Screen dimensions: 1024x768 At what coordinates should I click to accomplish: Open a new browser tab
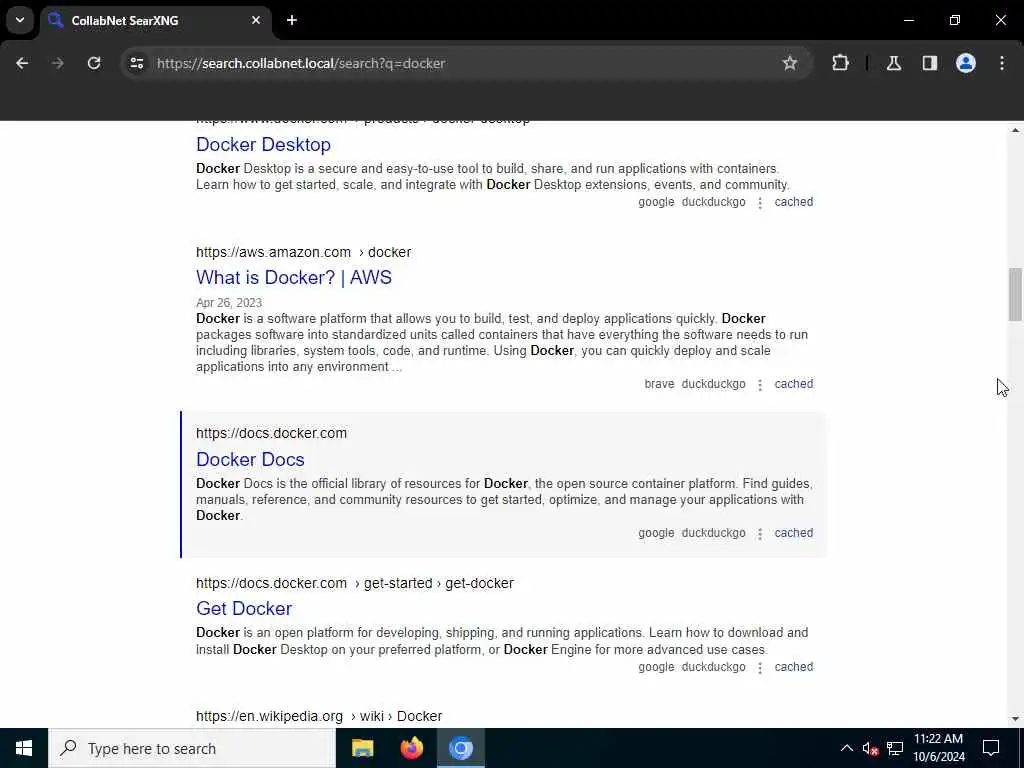coord(292,20)
